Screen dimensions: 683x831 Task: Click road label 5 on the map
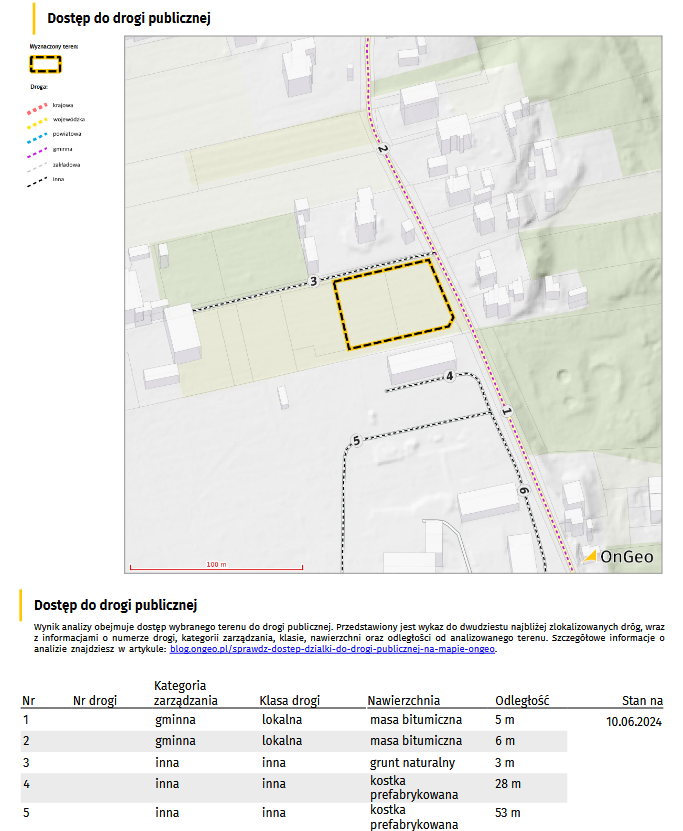(x=356, y=441)
